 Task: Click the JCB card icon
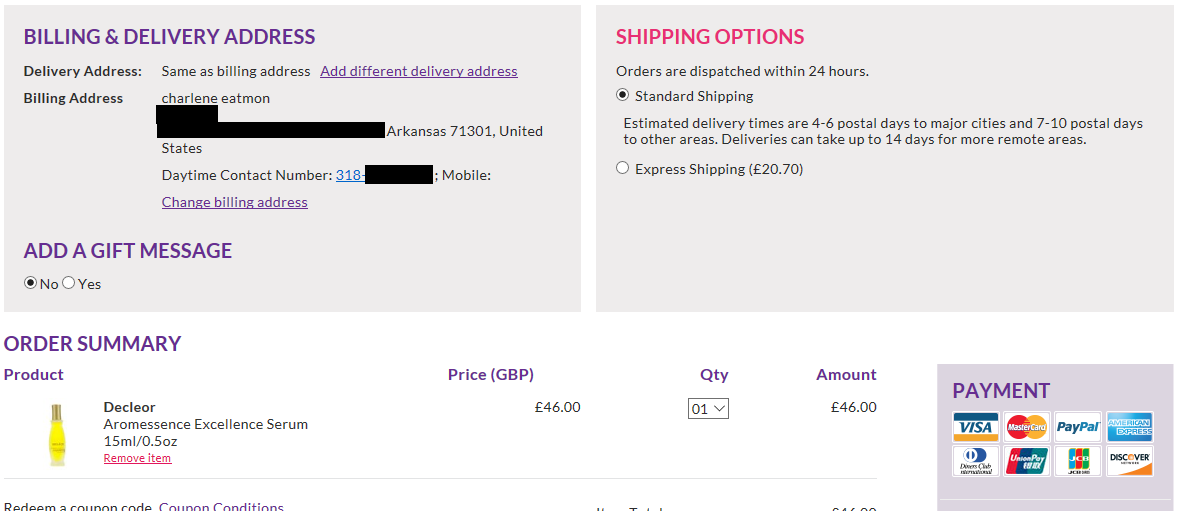tap(1078, 461)
